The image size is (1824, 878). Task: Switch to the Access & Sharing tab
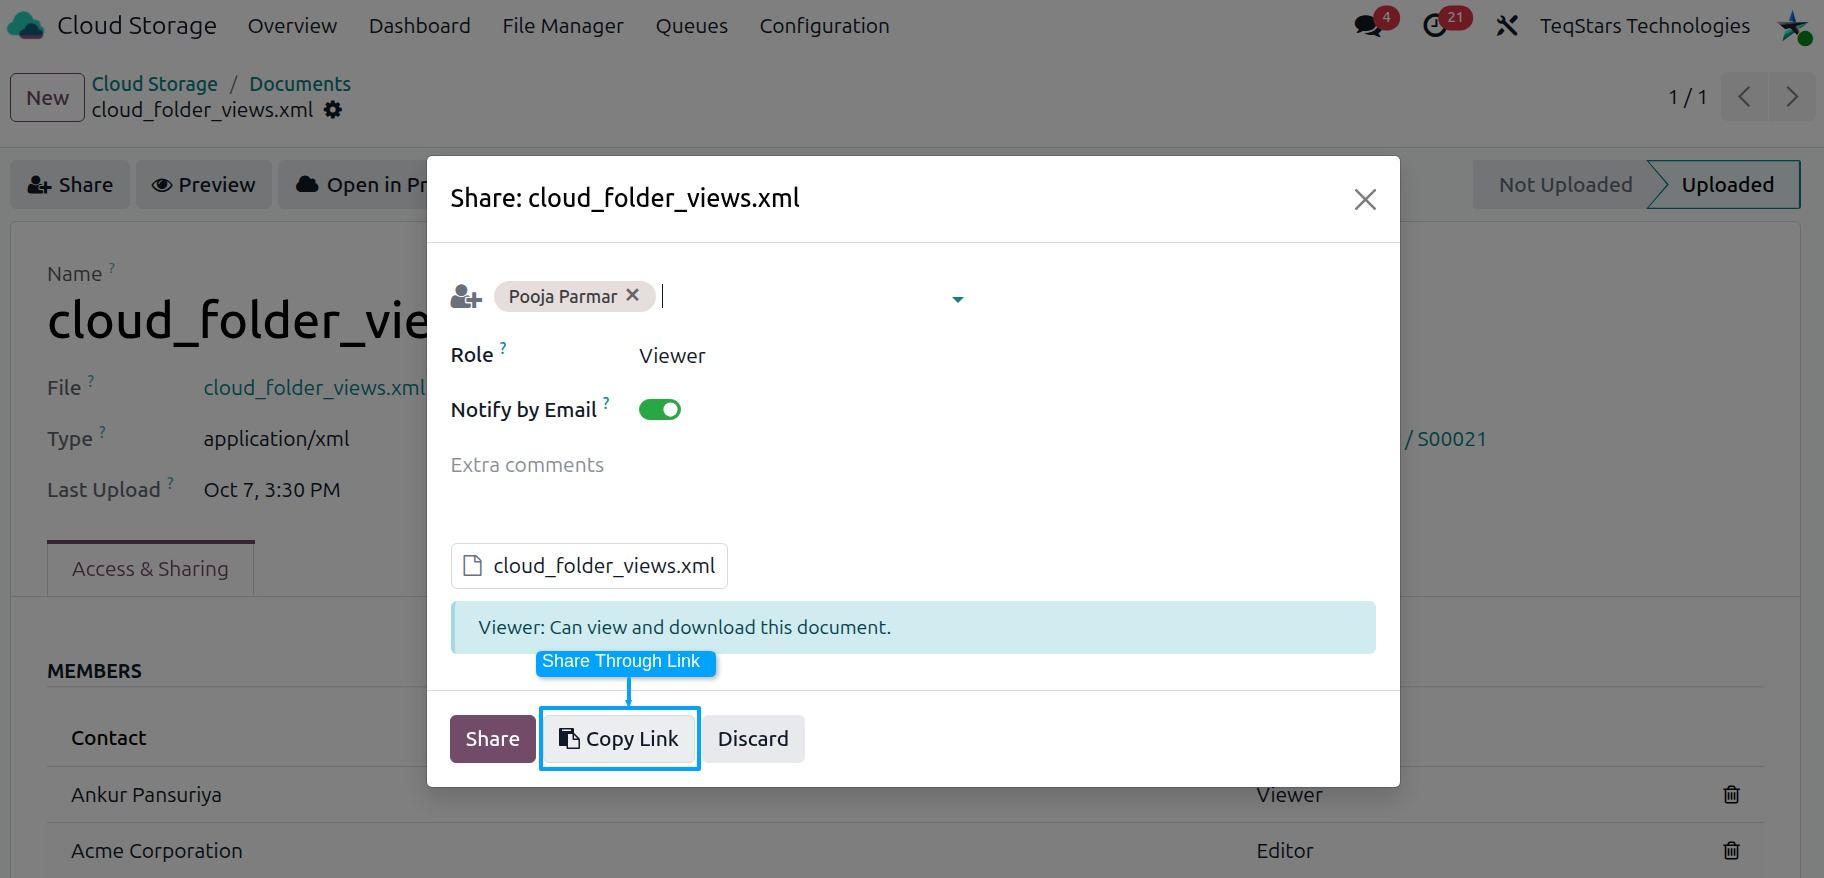pos(150,569)
